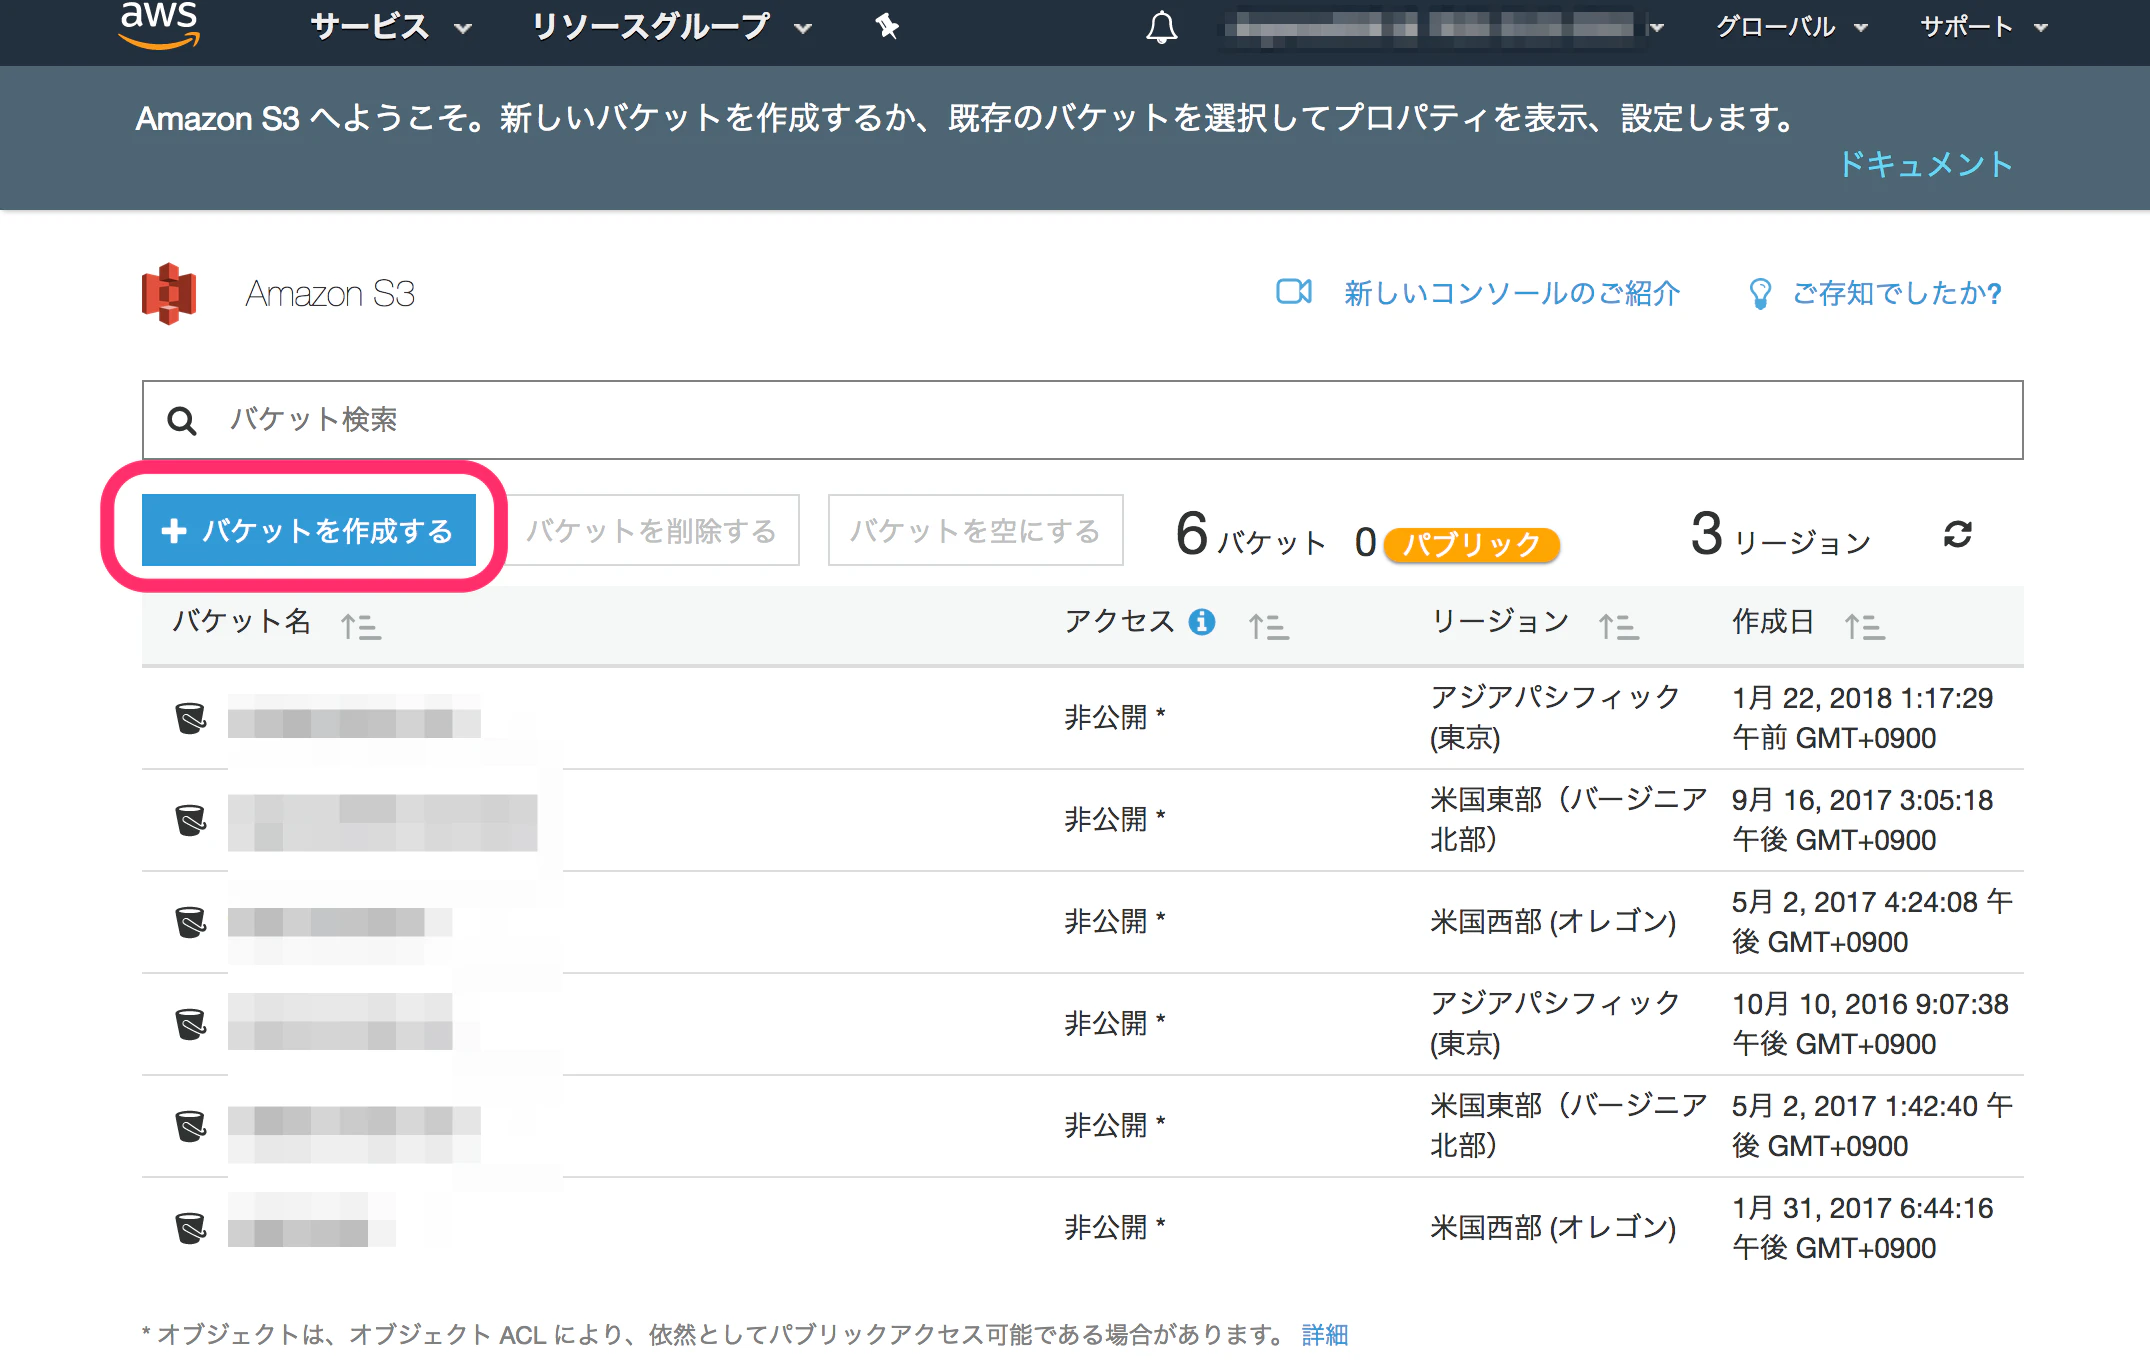Click date 10月 10, 2016 9:07:38 cell

[x=1870, y=1024]
